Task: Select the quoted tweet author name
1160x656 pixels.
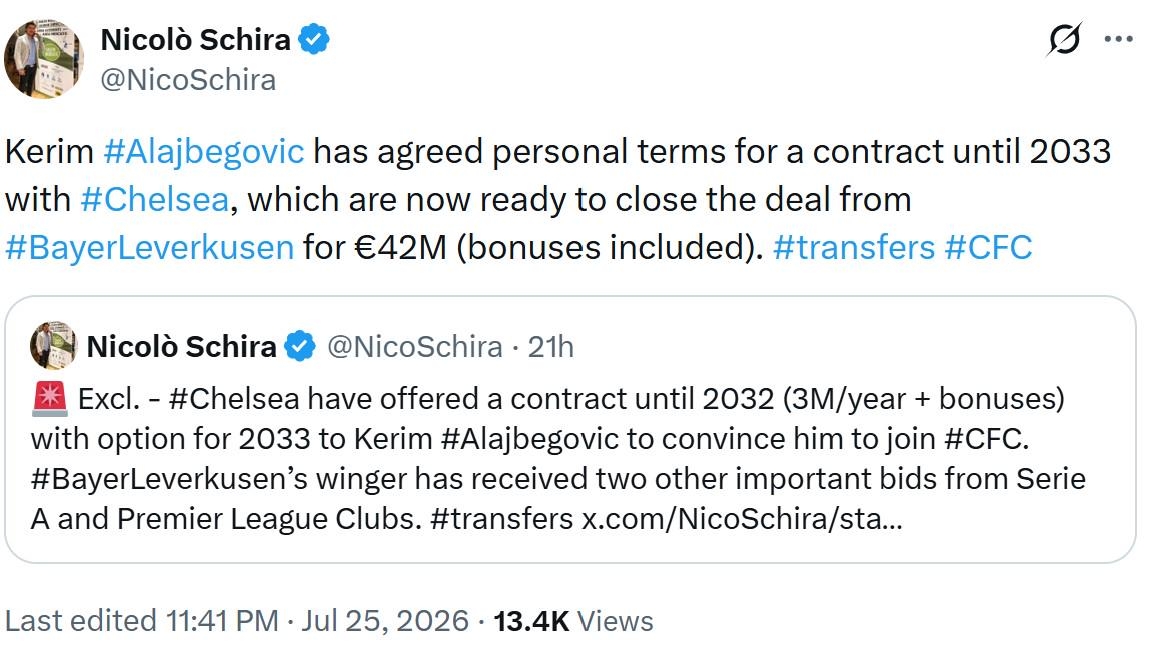Action: [181, 346]
